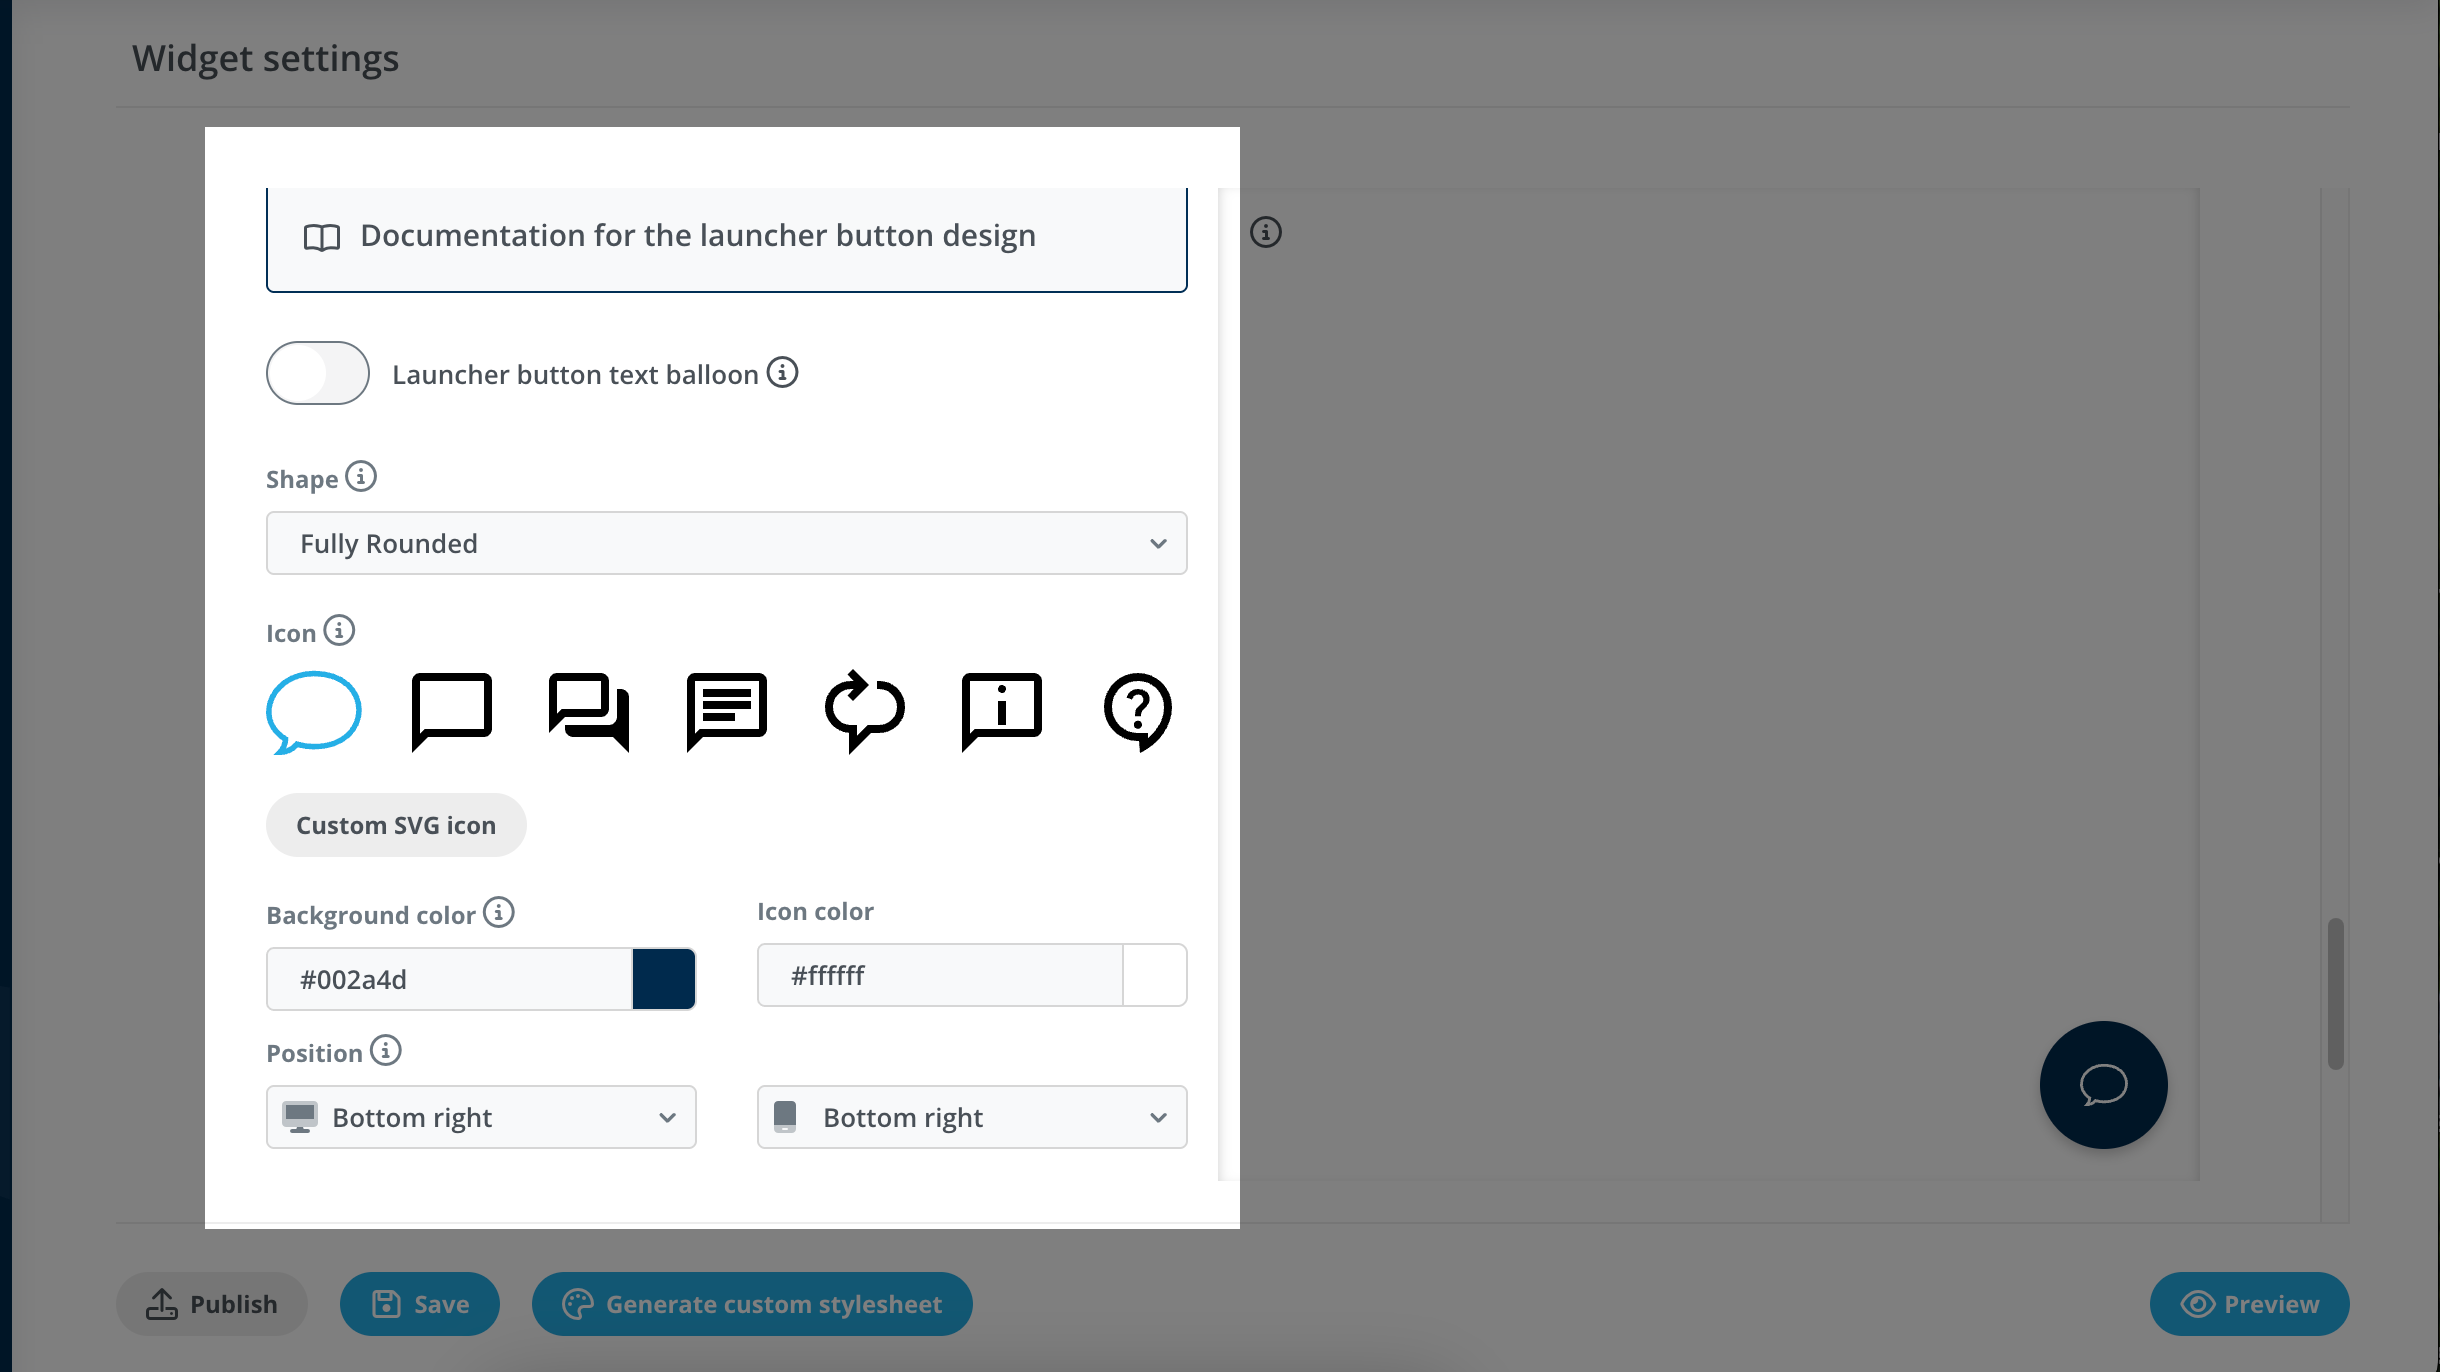Select the circular refresh arrow icon
2440x1372 pixels.
(x=864, y=711)
